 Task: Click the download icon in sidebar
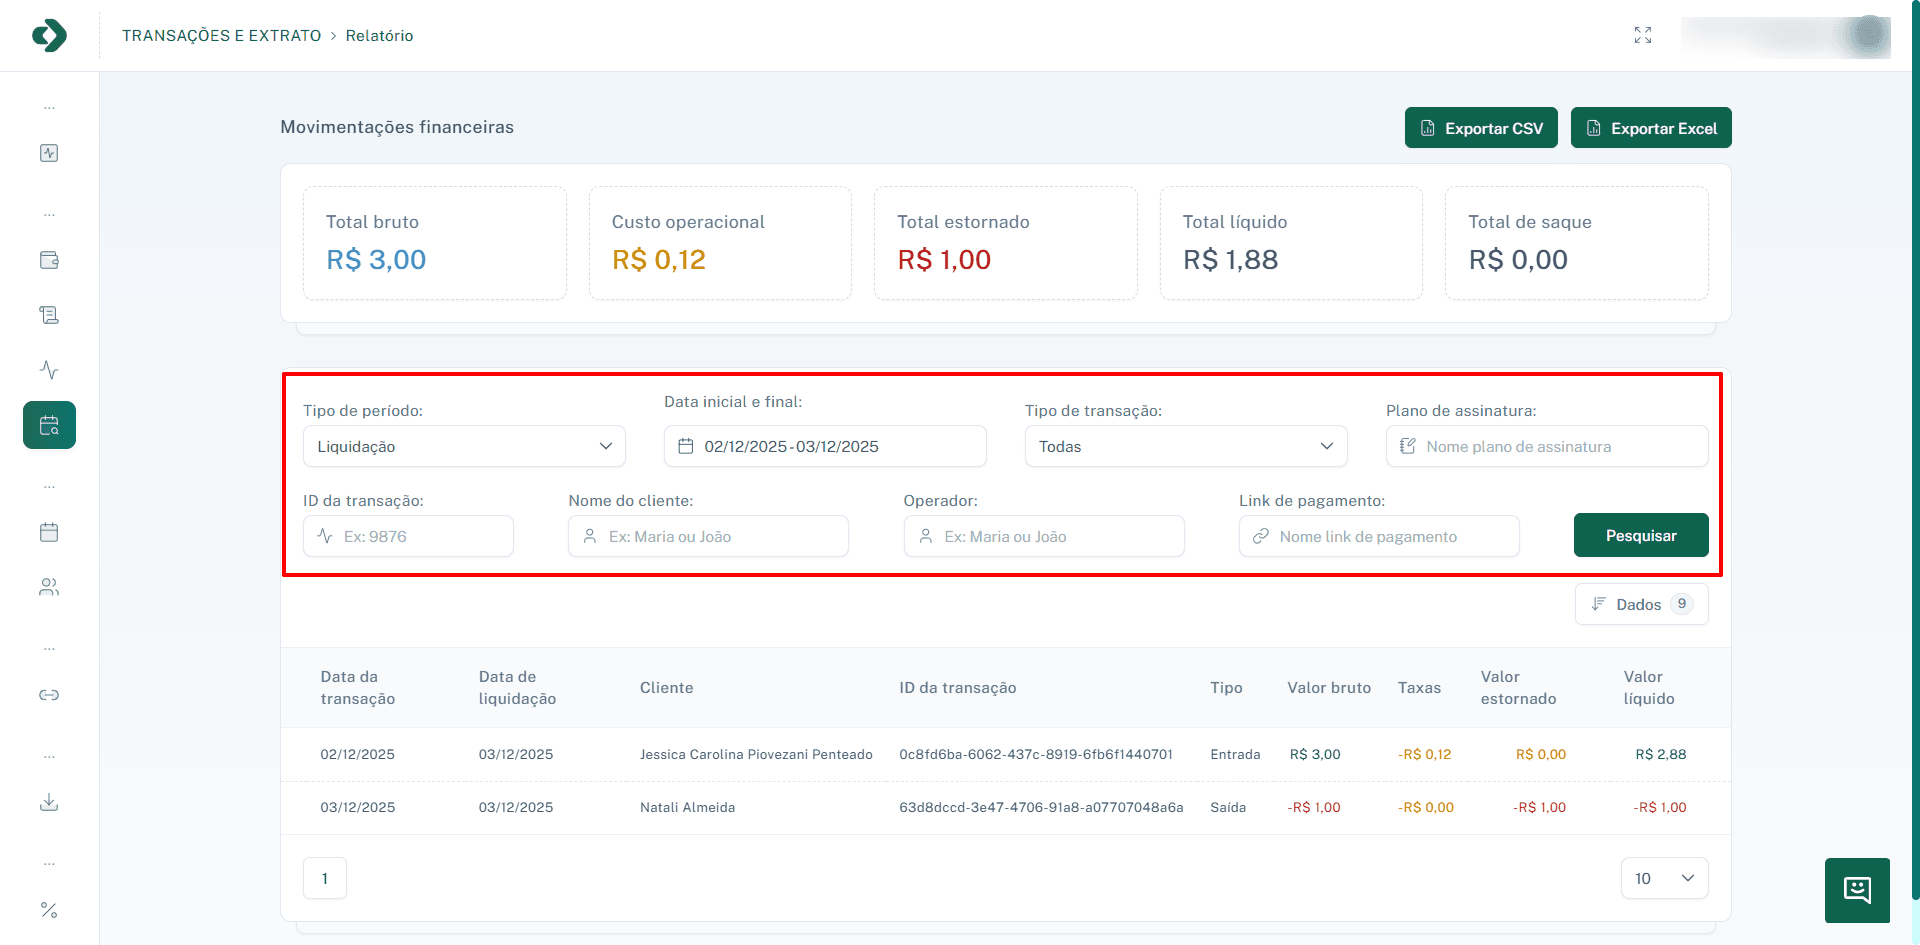[x=49, y=802]
